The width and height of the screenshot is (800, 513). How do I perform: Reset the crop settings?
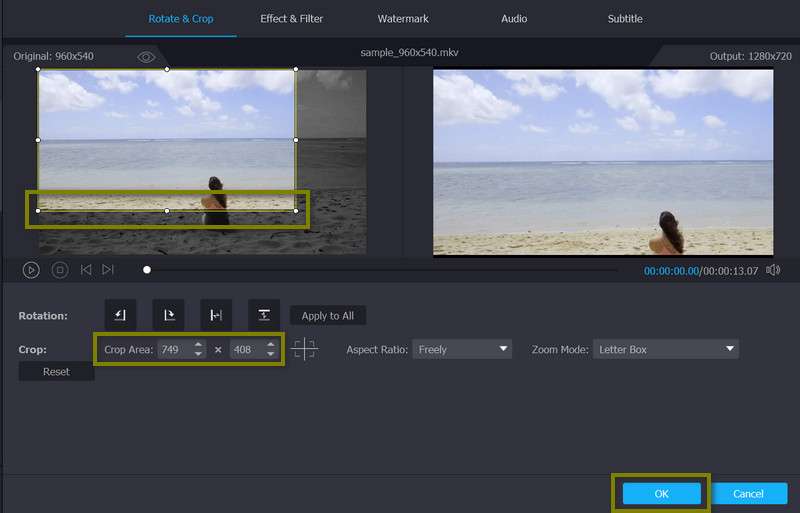57,371
